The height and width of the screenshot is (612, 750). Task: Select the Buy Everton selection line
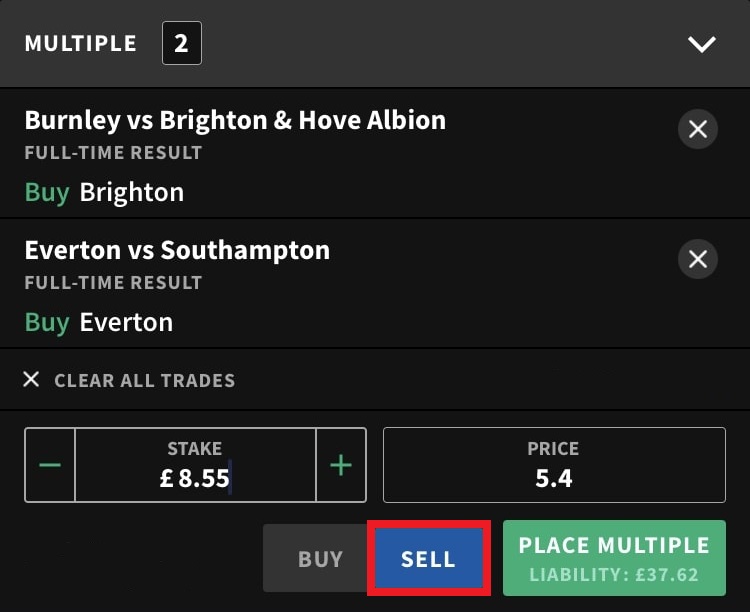click(99, 322)
